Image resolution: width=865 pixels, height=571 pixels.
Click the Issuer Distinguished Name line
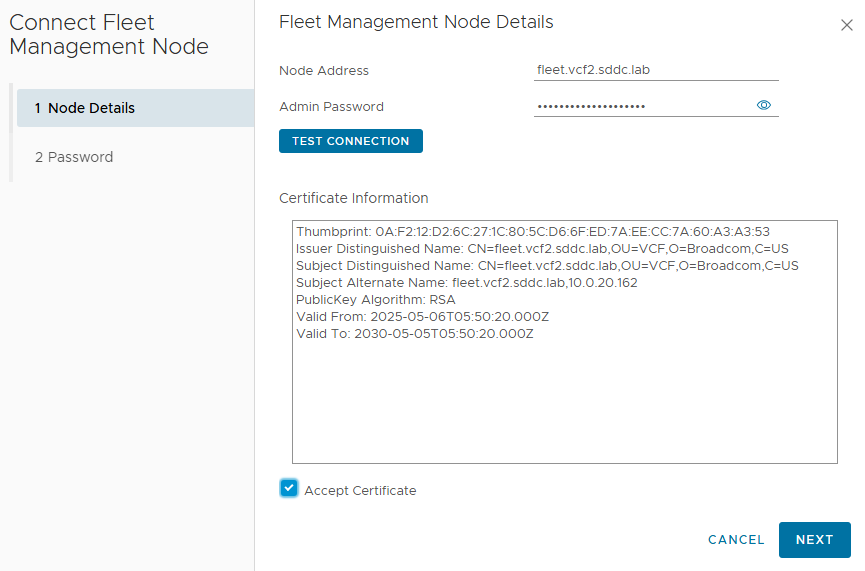click(547, 249)
